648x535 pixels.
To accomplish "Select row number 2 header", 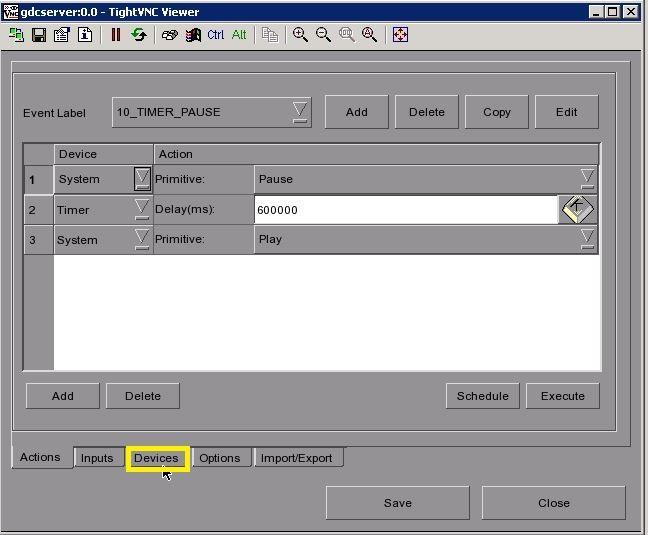I will 38,210.
